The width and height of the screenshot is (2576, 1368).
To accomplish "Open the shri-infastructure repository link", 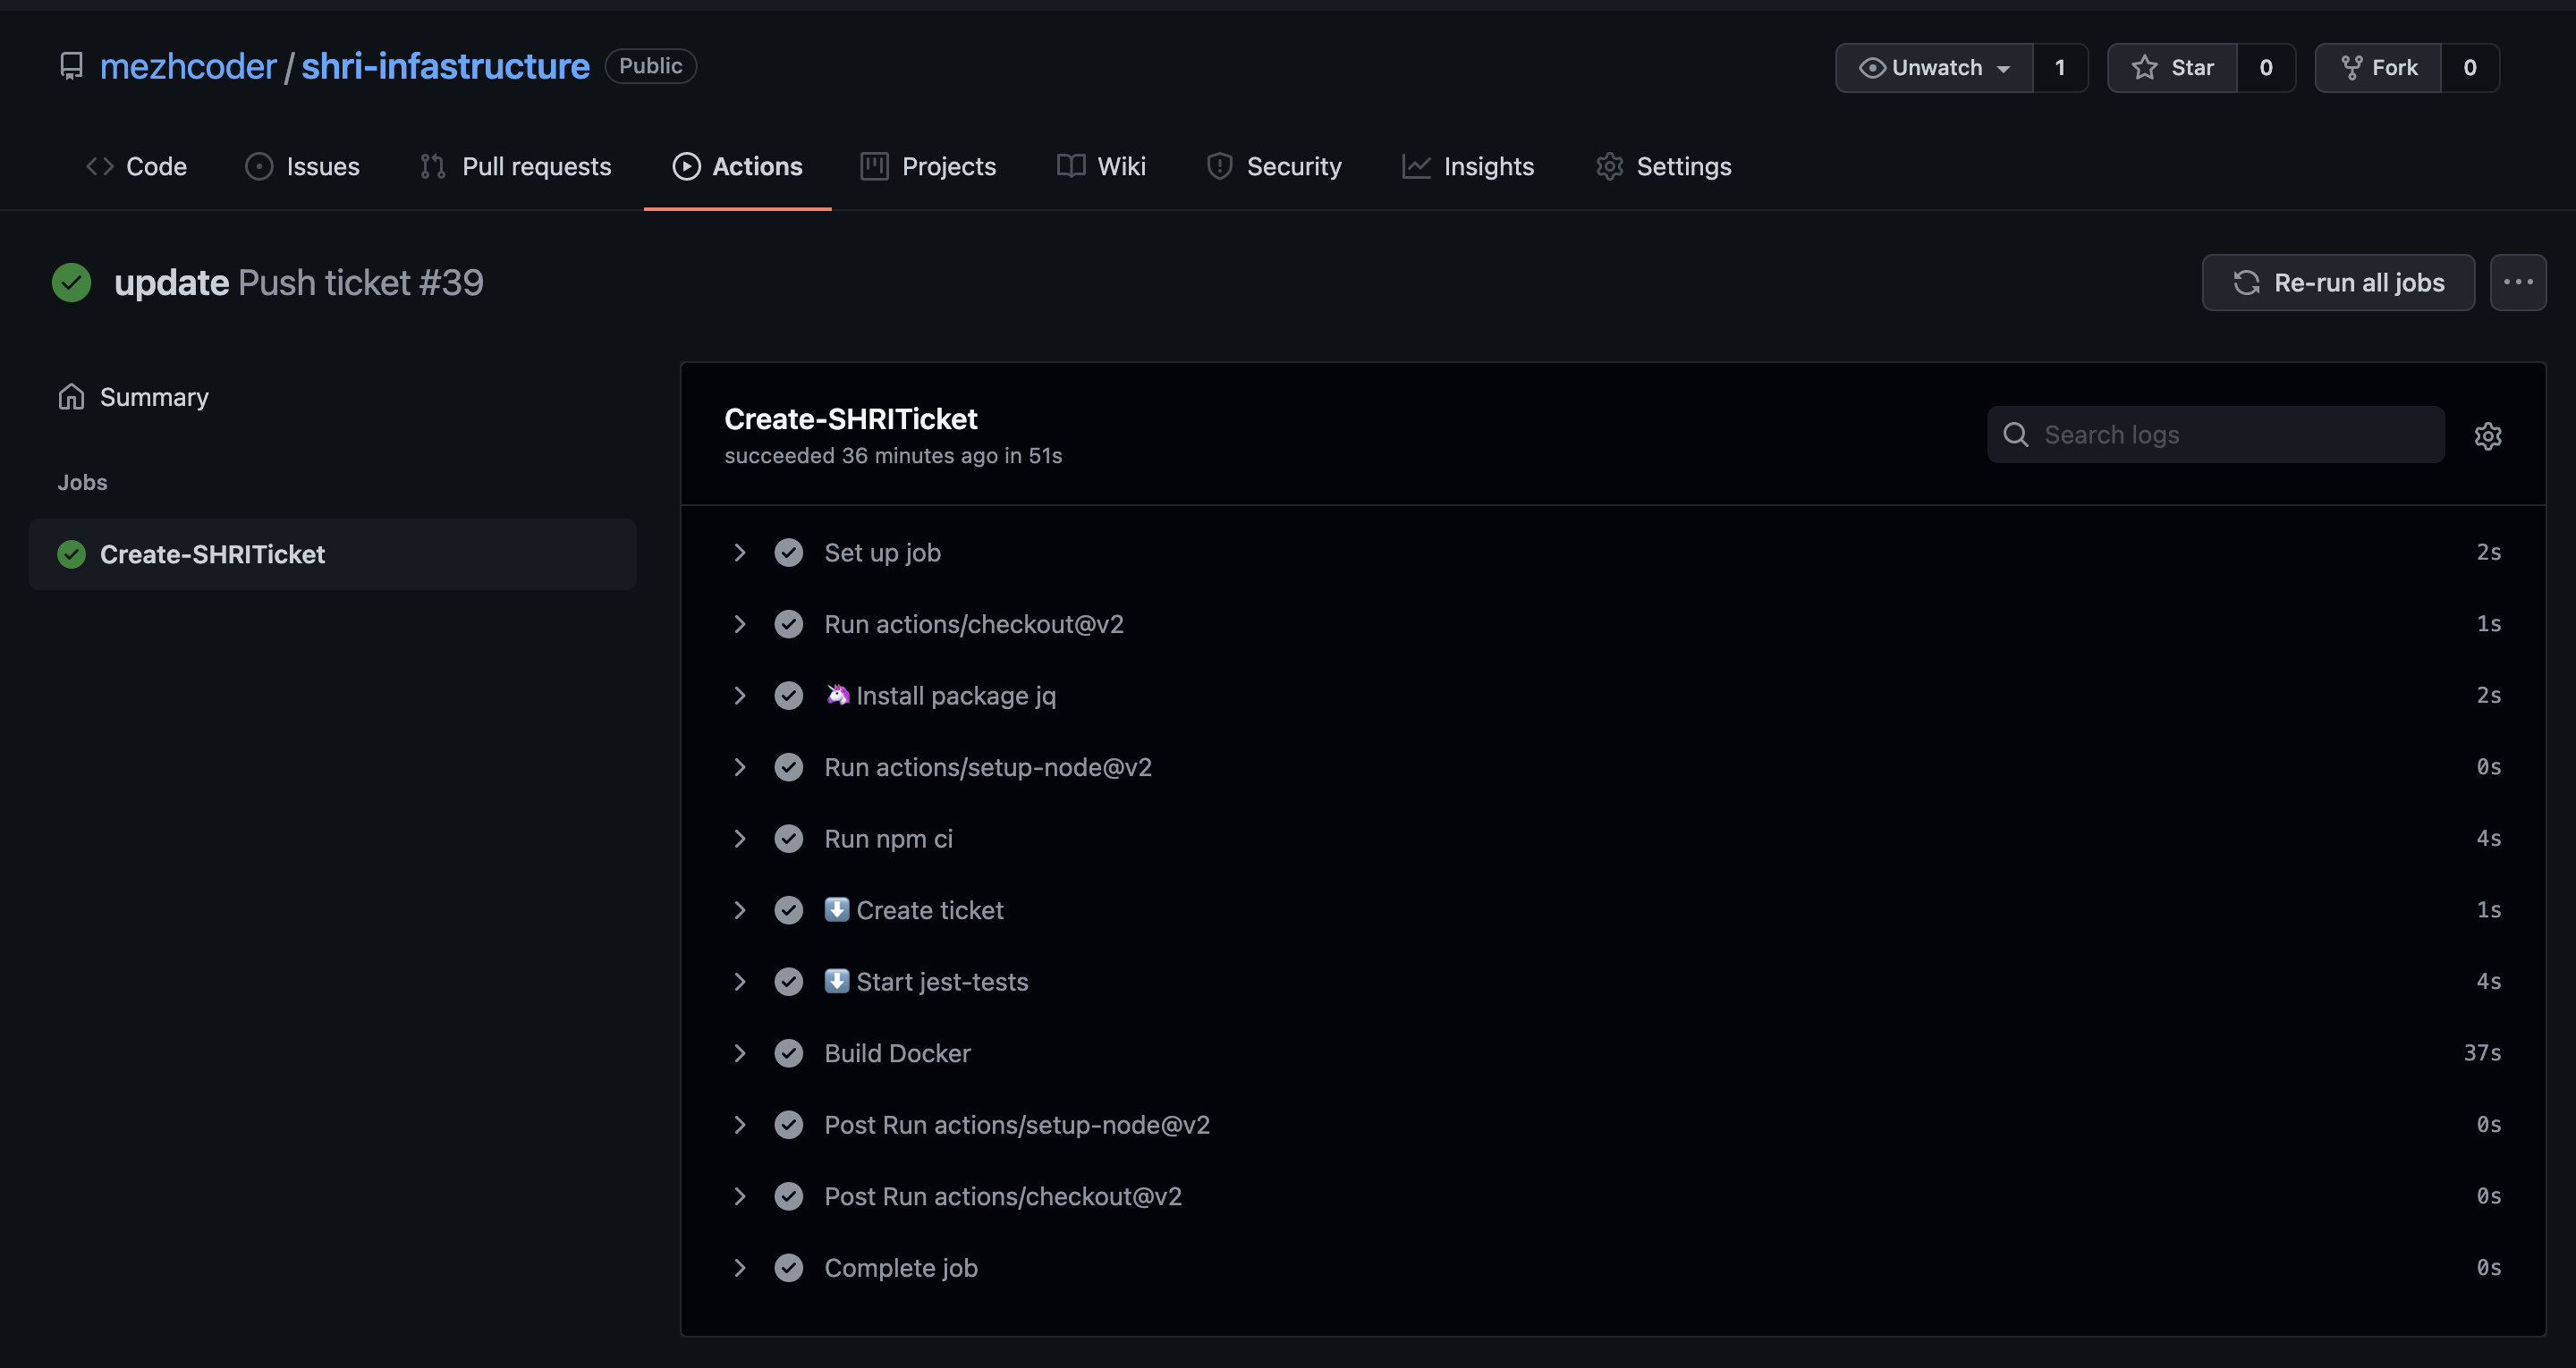I will tap(445, 66).
